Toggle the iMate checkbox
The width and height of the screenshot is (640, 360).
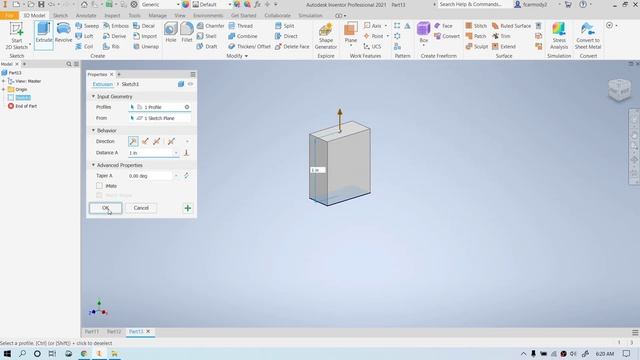coord(99,186)
